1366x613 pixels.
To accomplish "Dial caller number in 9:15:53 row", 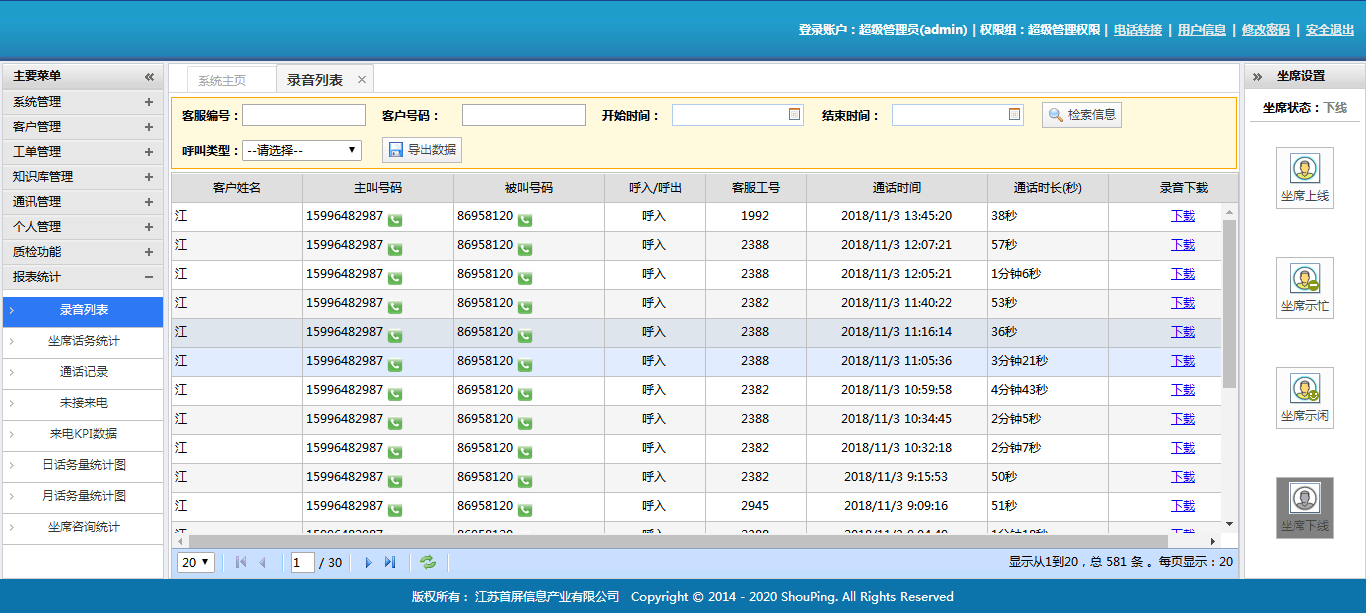I will coord(395,480).
